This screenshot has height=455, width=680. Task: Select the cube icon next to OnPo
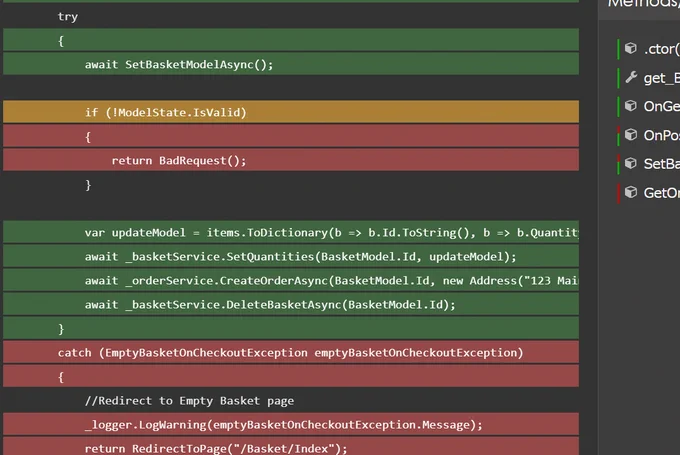pyautogui.click(x=631, y=135)
